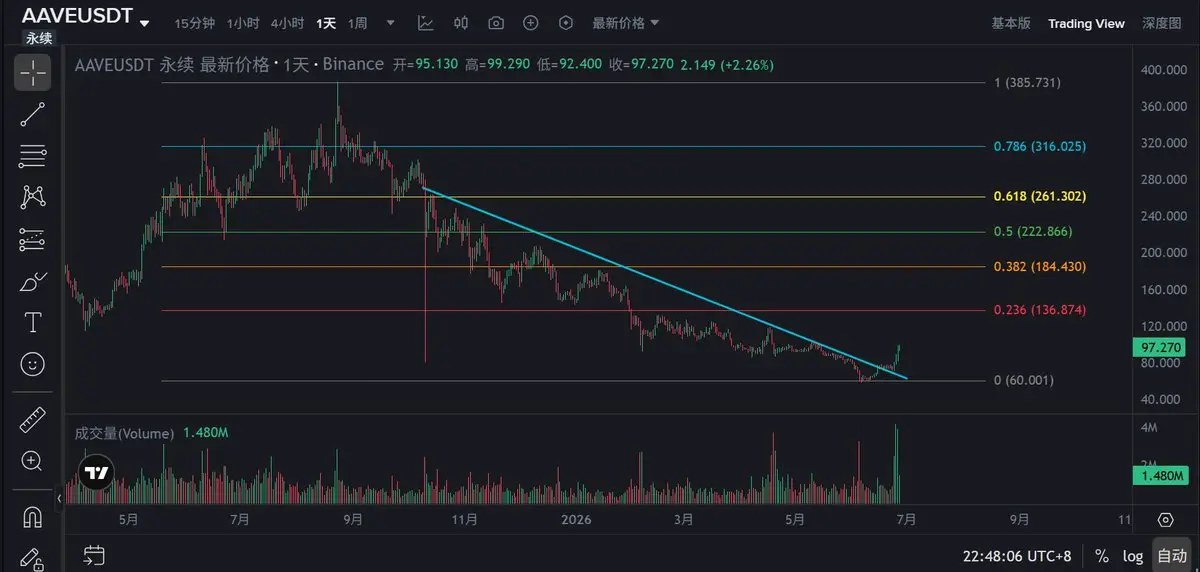
Task: Activate the zoom-in magnifier tool
Action: click(x=32, y=461)
